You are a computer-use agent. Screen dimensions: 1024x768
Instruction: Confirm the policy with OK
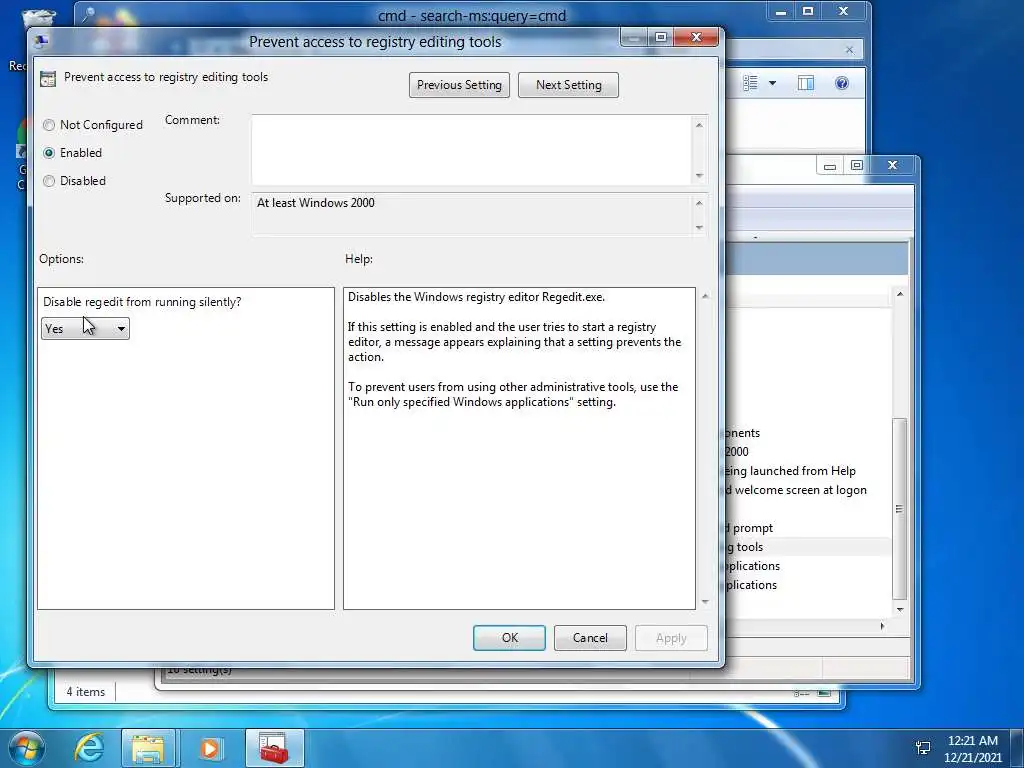click(x=509, y=638)
